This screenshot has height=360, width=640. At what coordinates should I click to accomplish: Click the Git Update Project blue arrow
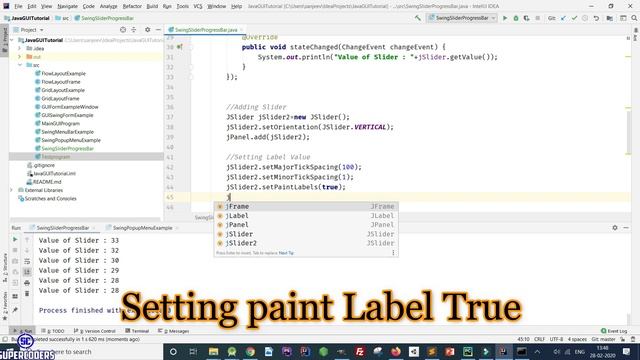tap(563, 18)
